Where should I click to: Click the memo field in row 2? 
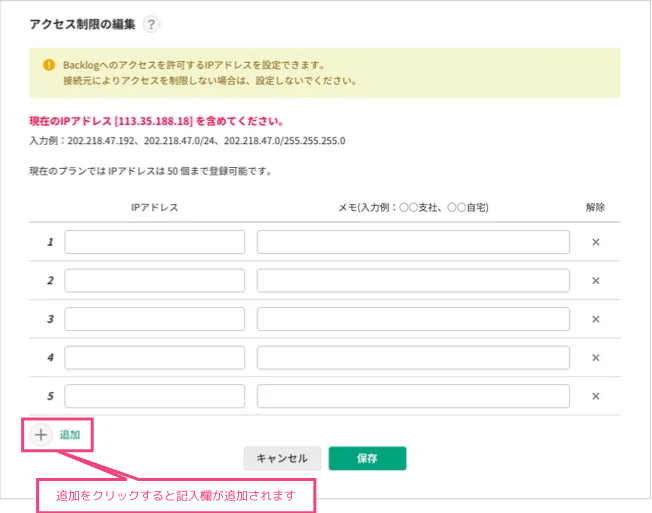[413, 281]
